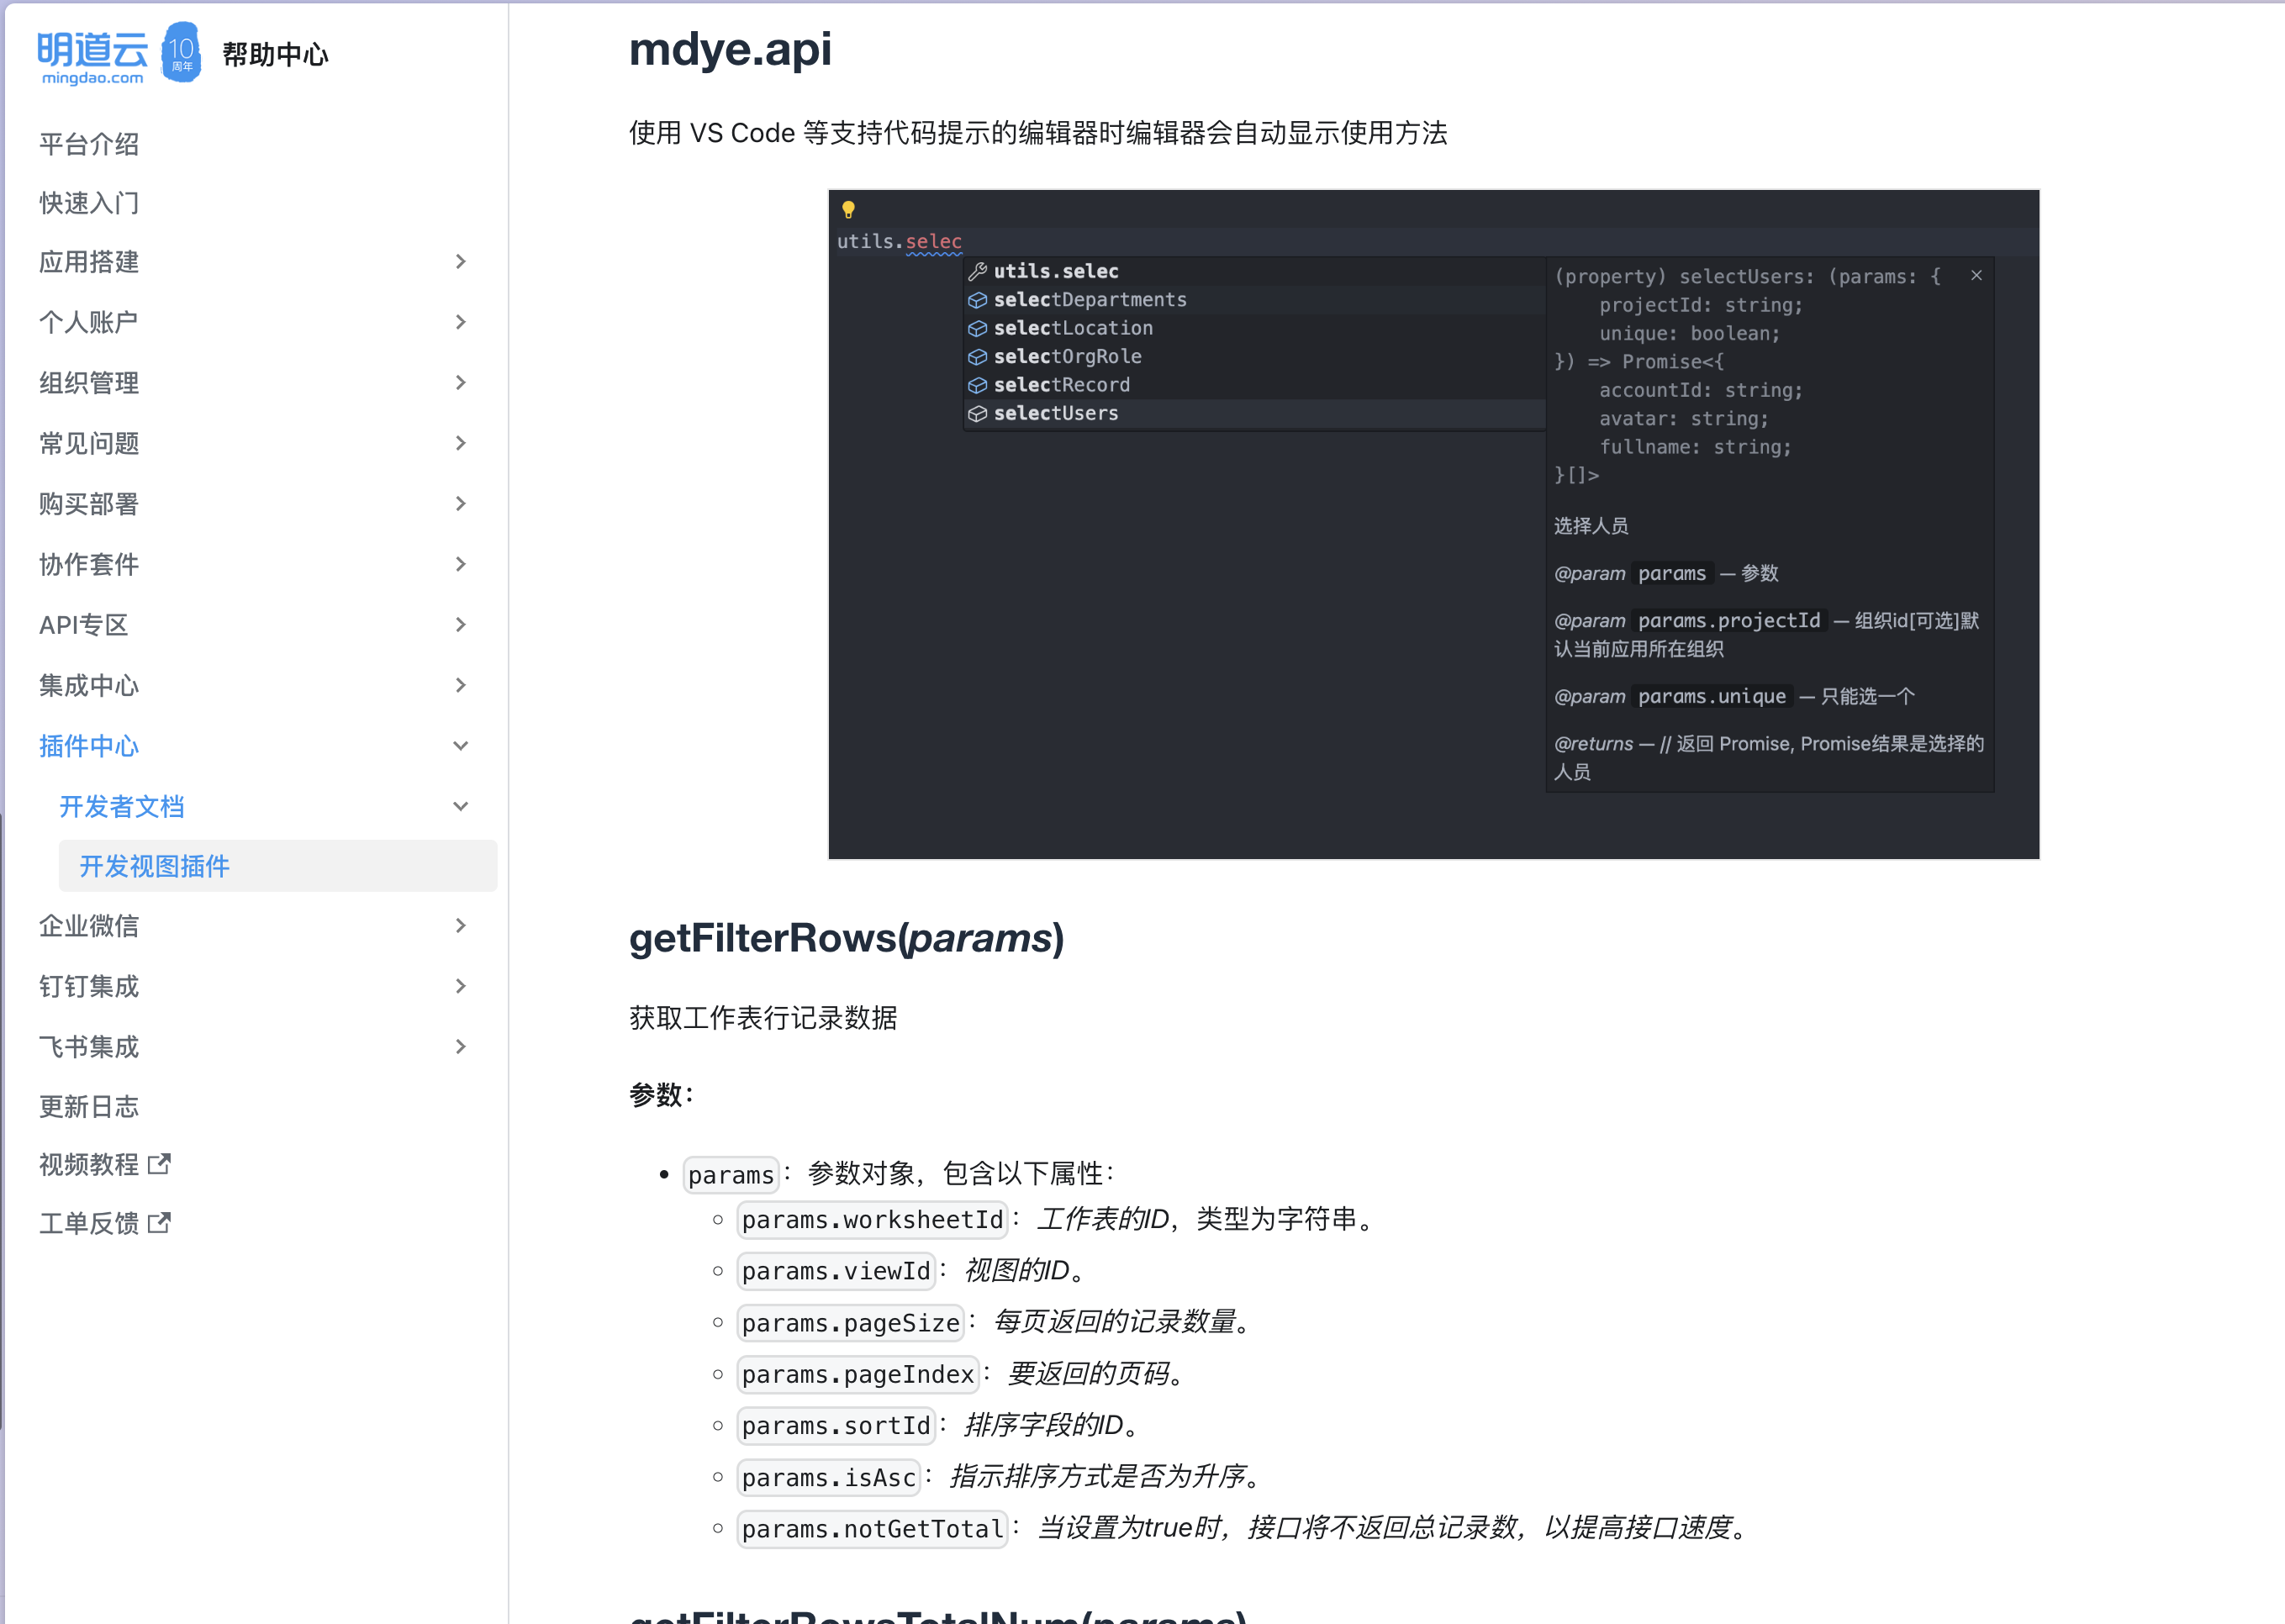2285x1624 pixels.
Task: Click the lightbulb icon in code screenshot
Action: click(848, 210)
